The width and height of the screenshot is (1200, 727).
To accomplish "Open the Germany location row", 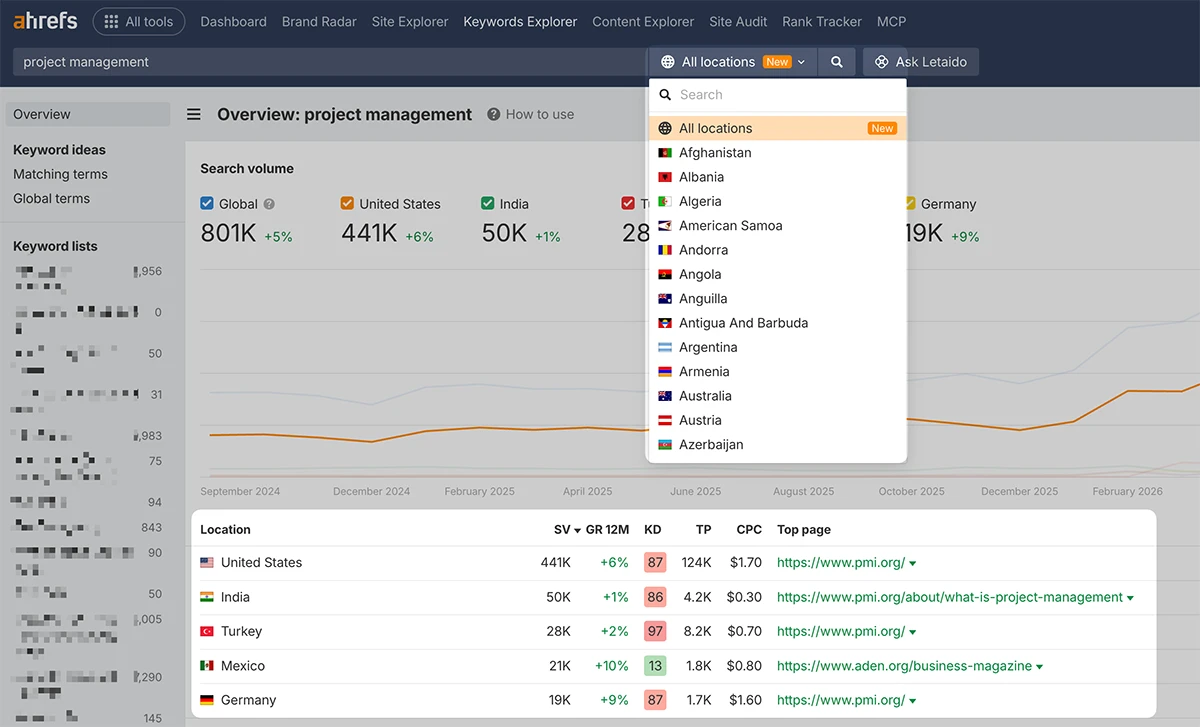I will (673, 700).
